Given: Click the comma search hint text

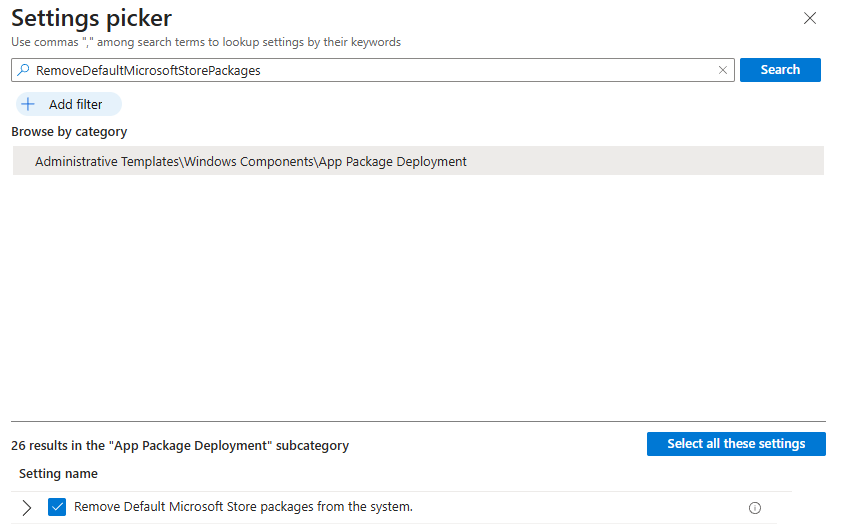Looking at the screenshot, I should pos(206,42).
